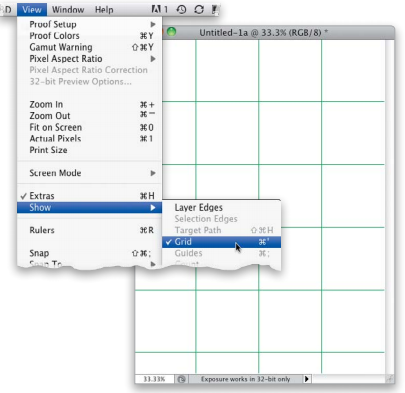Toggle Rulers on
The width and height of the screenshot is (405, 393).
click(89, 230)
